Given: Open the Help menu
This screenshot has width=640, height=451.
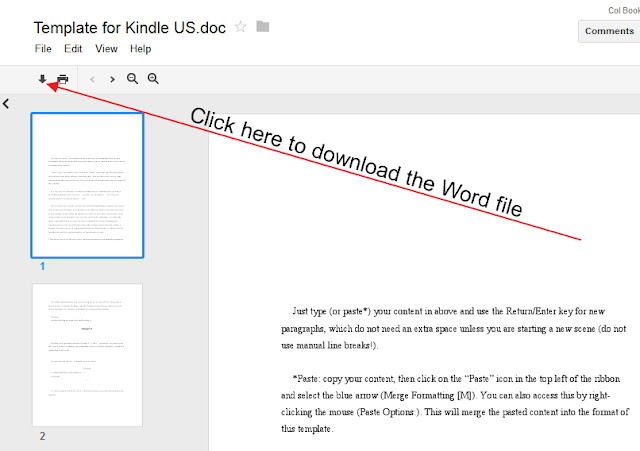Looking at the screenshot, I should point(140,49).
